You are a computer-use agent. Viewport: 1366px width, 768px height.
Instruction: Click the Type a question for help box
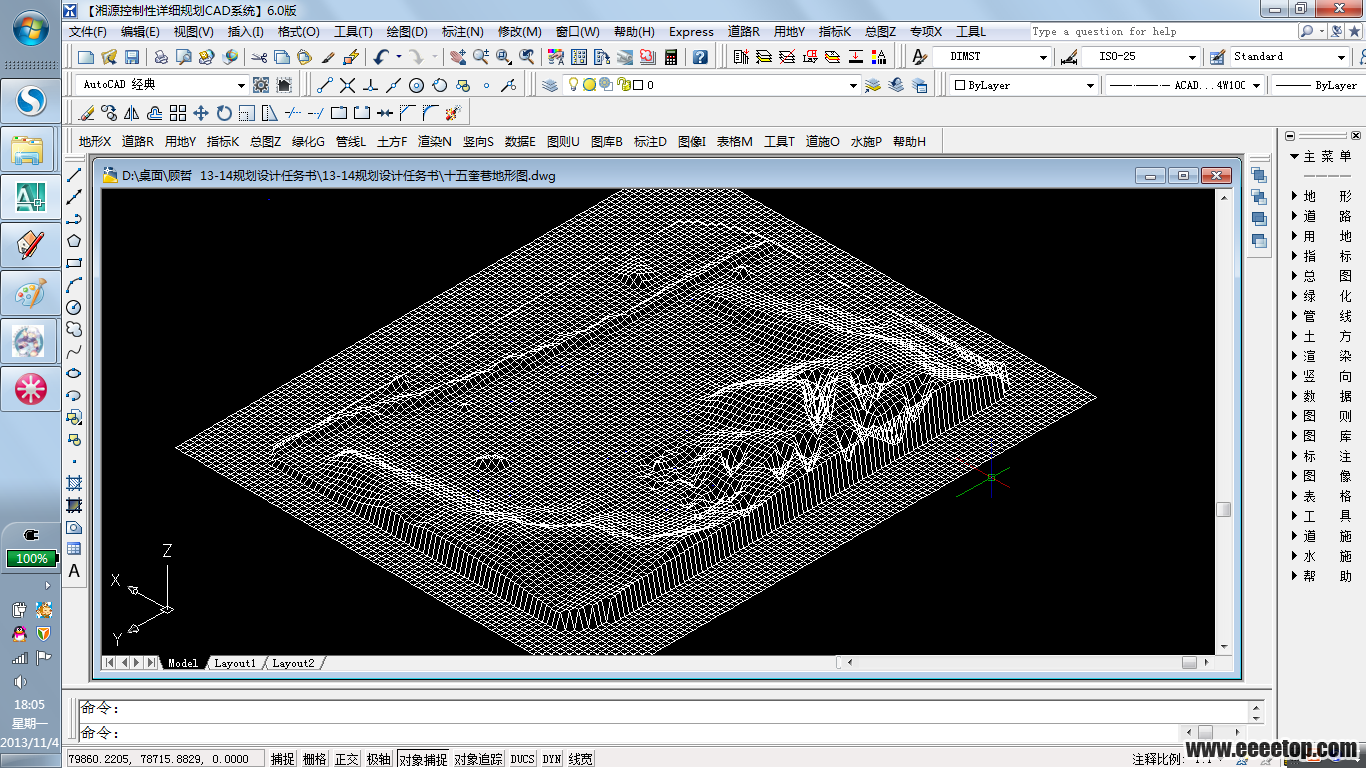point(1163,32)
